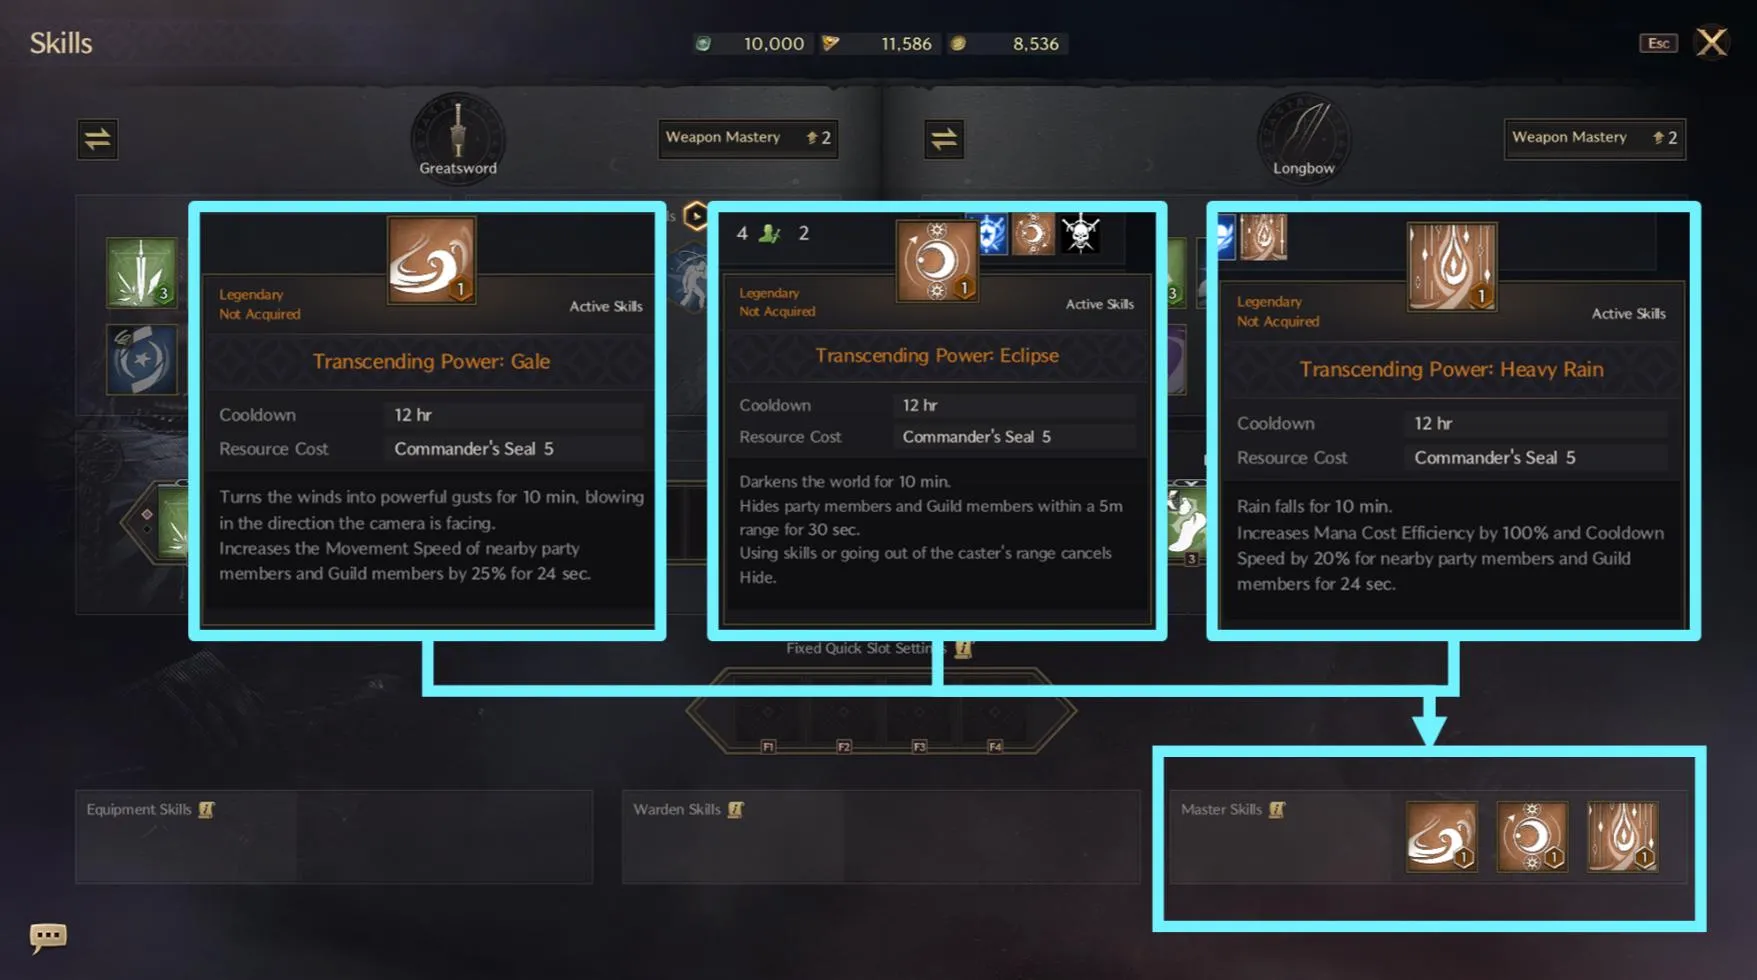1757x980 pixels.
Task: Show Warden Skills info tooltip
Action: [735, 810]
